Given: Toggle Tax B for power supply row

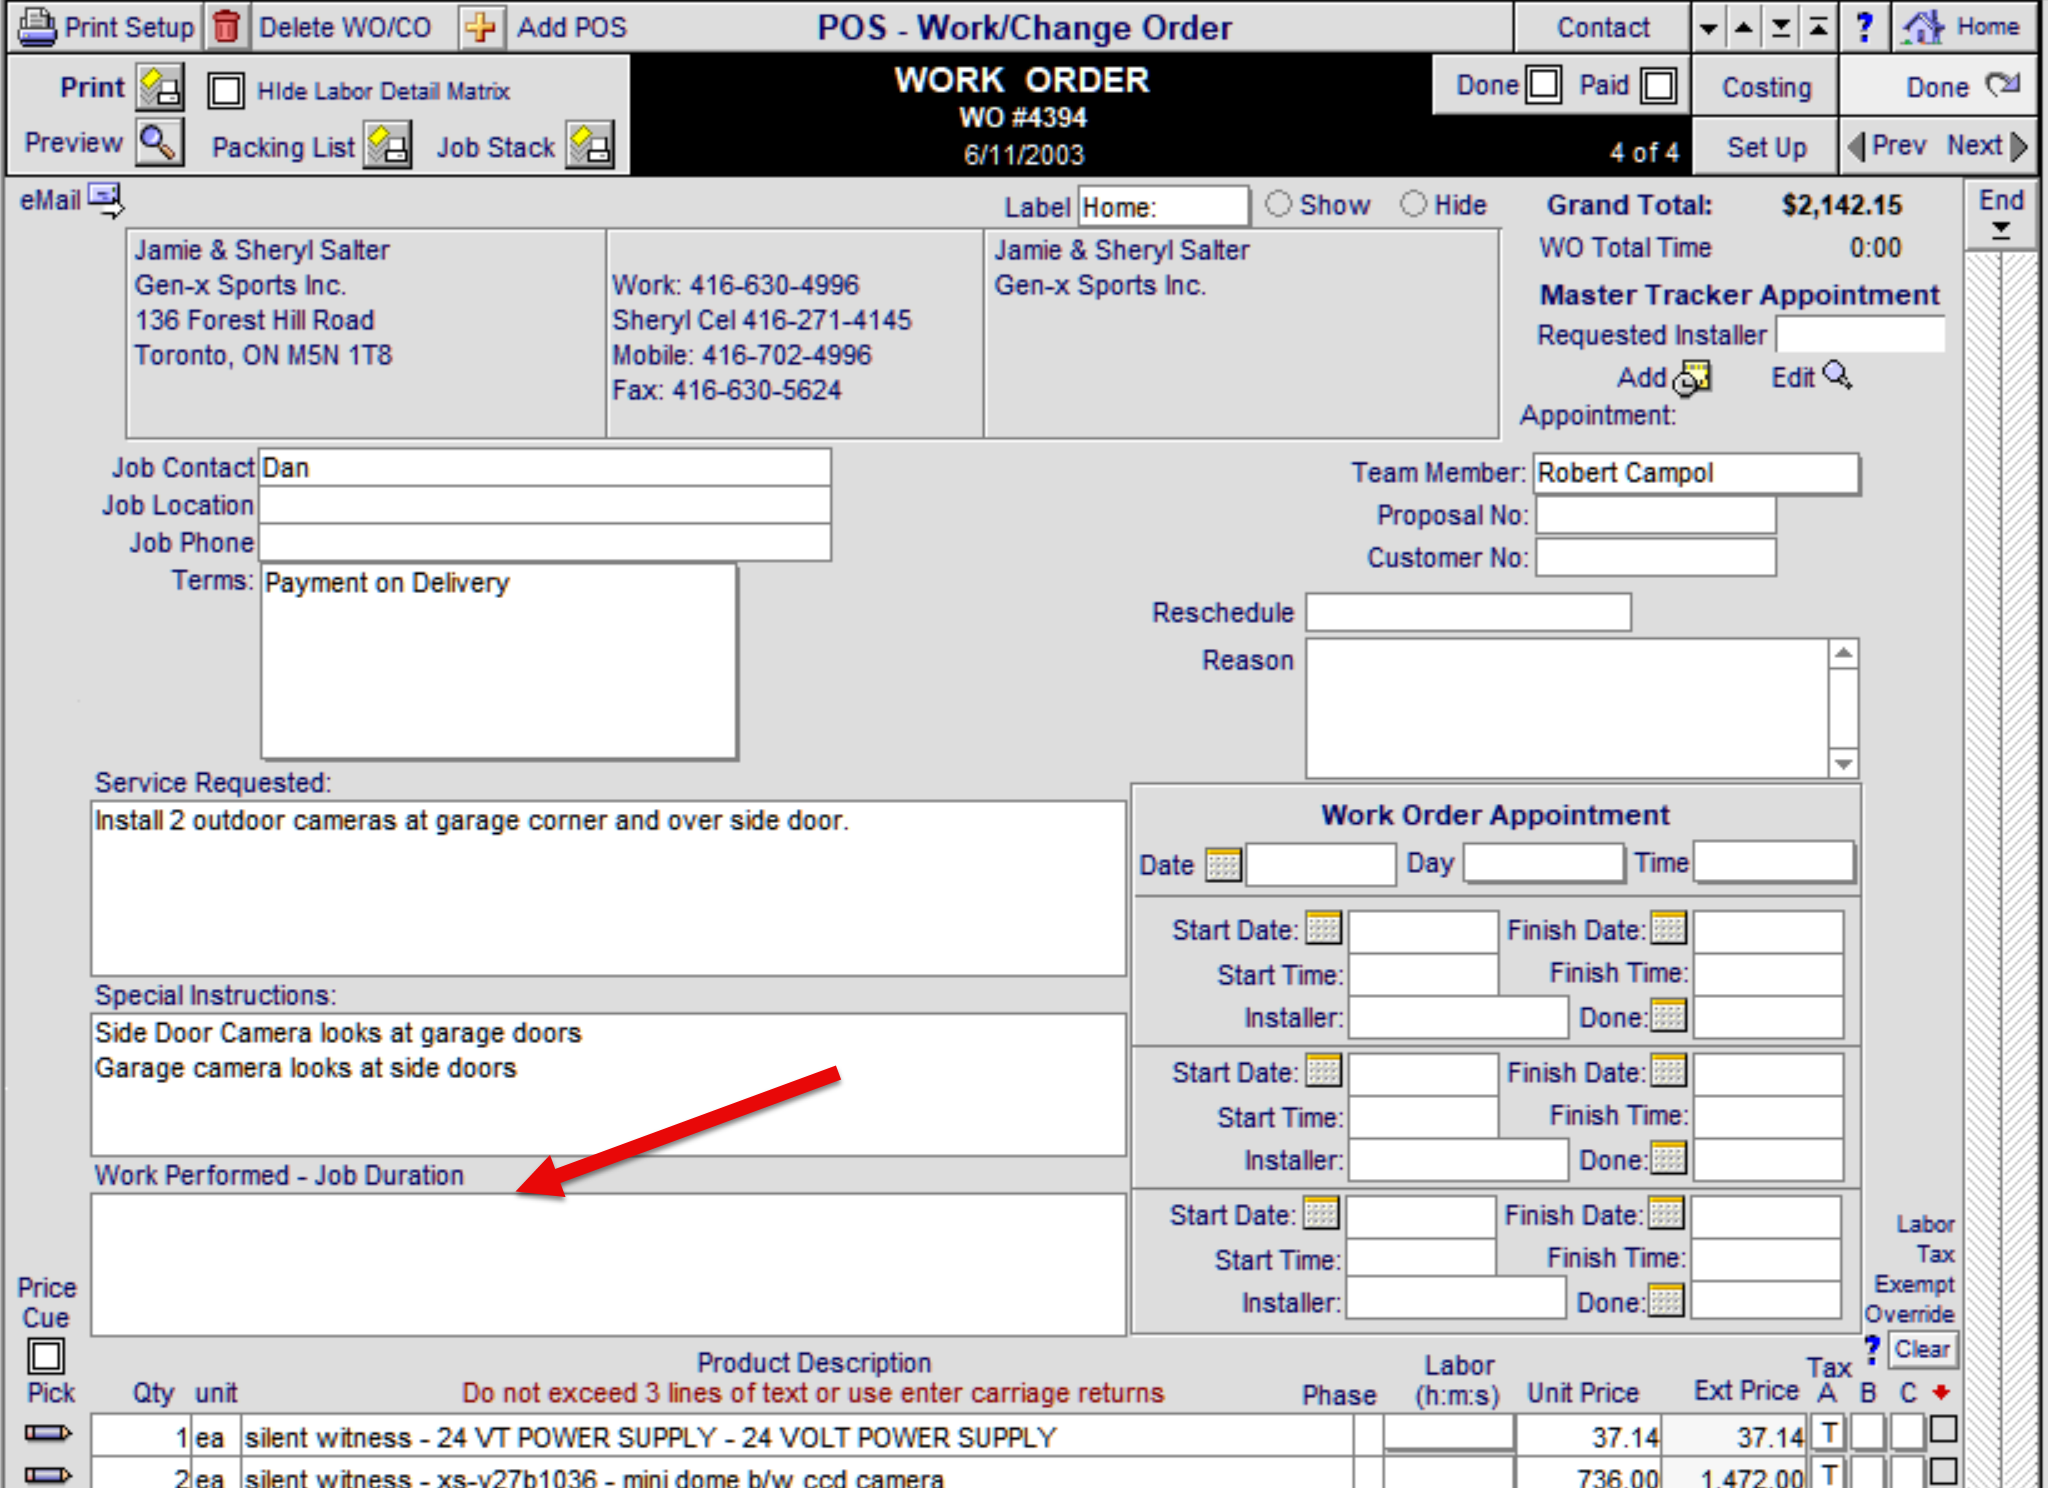Looking at the screenshot, I should (1867, 1433).
